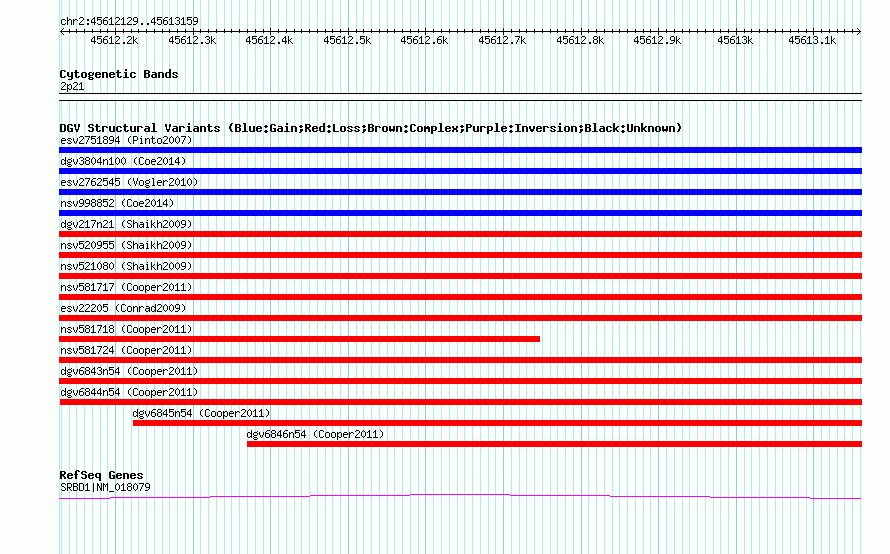Open the dgv6843n54 (Cooper2011) label
The image size is (890, 554).
129,371
